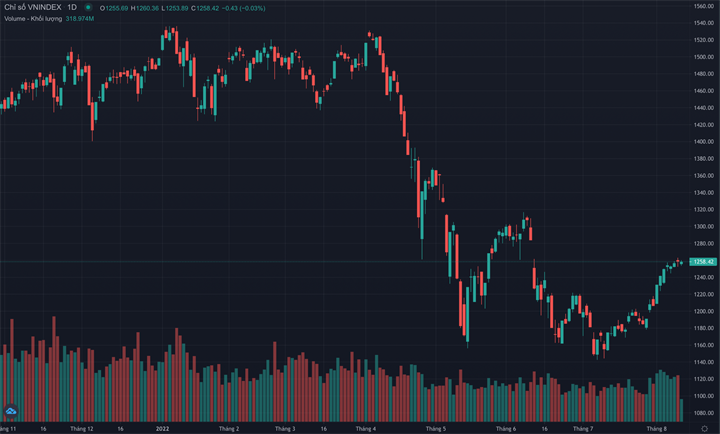Click the 'Tháng 4' time axis label
Image resolution: width=720 pixels, height=434 pixels.
[x=366, y=428]
